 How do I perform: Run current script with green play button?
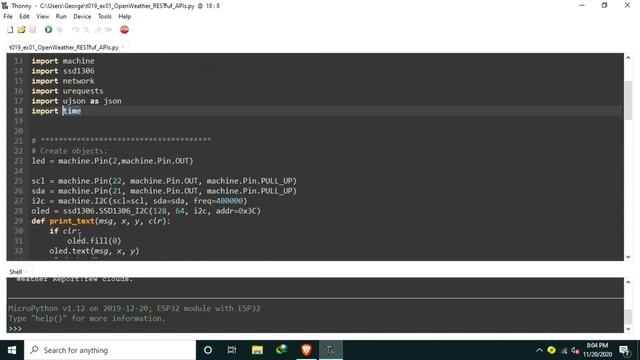tap(48, 30)
